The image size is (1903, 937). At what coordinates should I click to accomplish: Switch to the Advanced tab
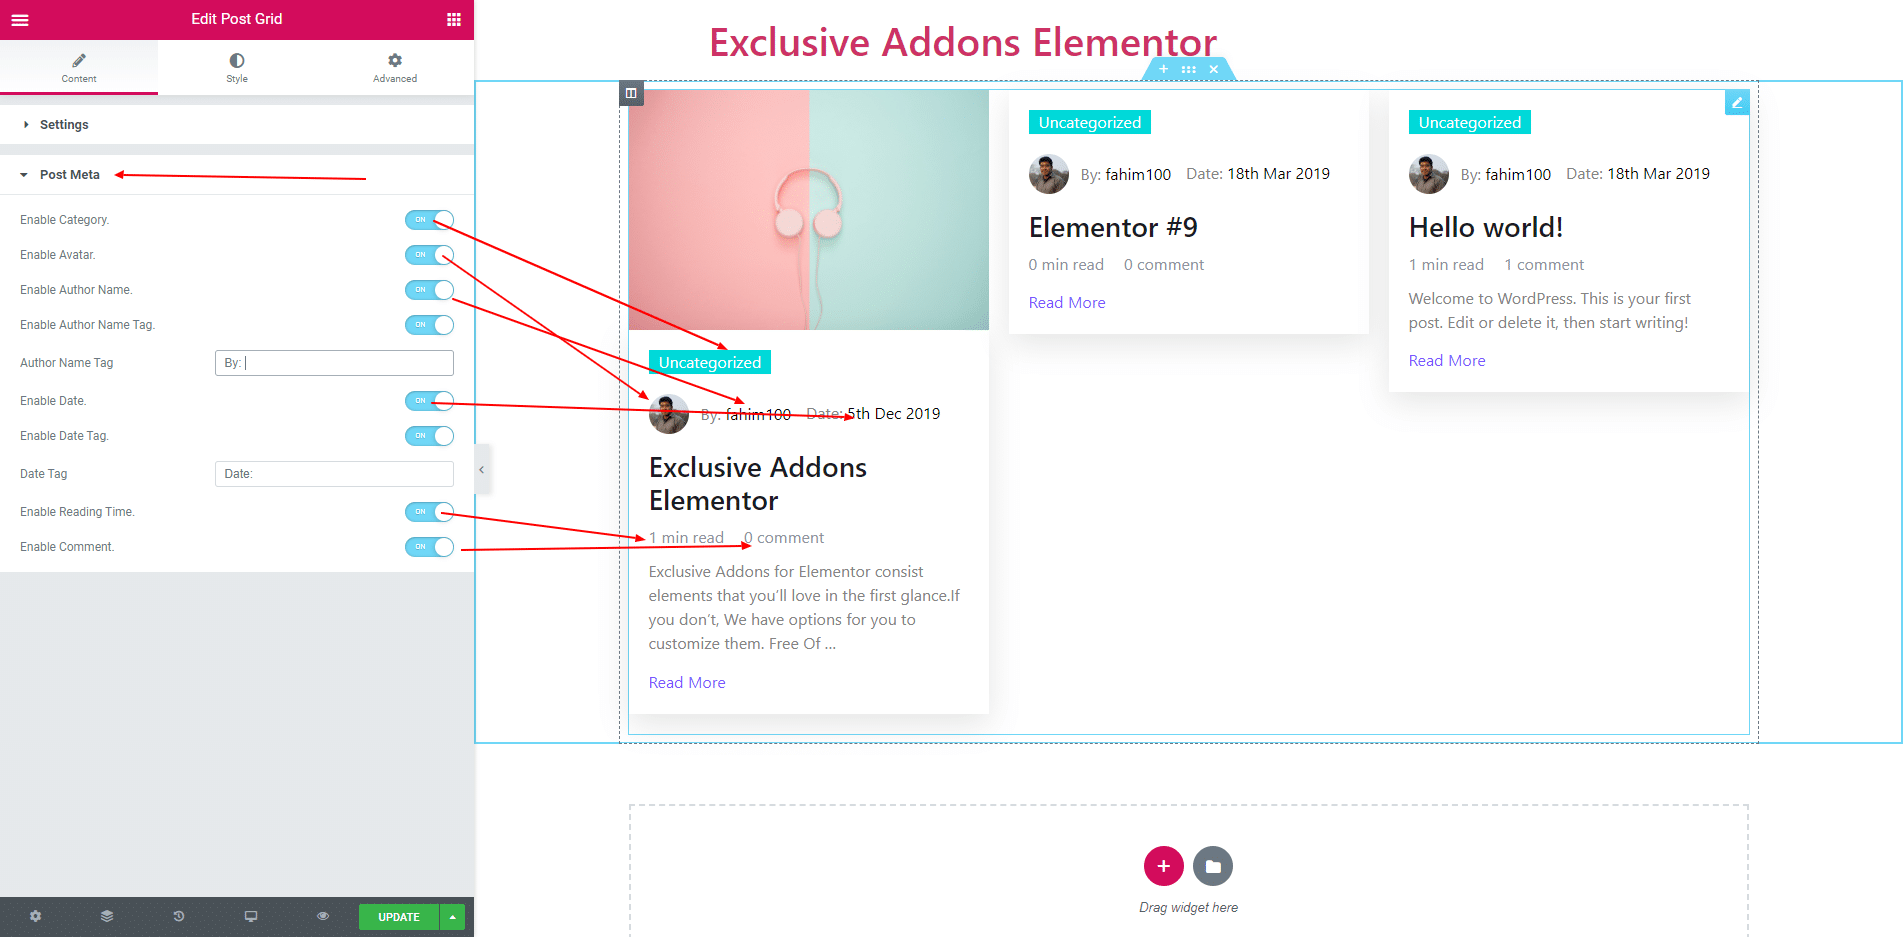(395, 67)
